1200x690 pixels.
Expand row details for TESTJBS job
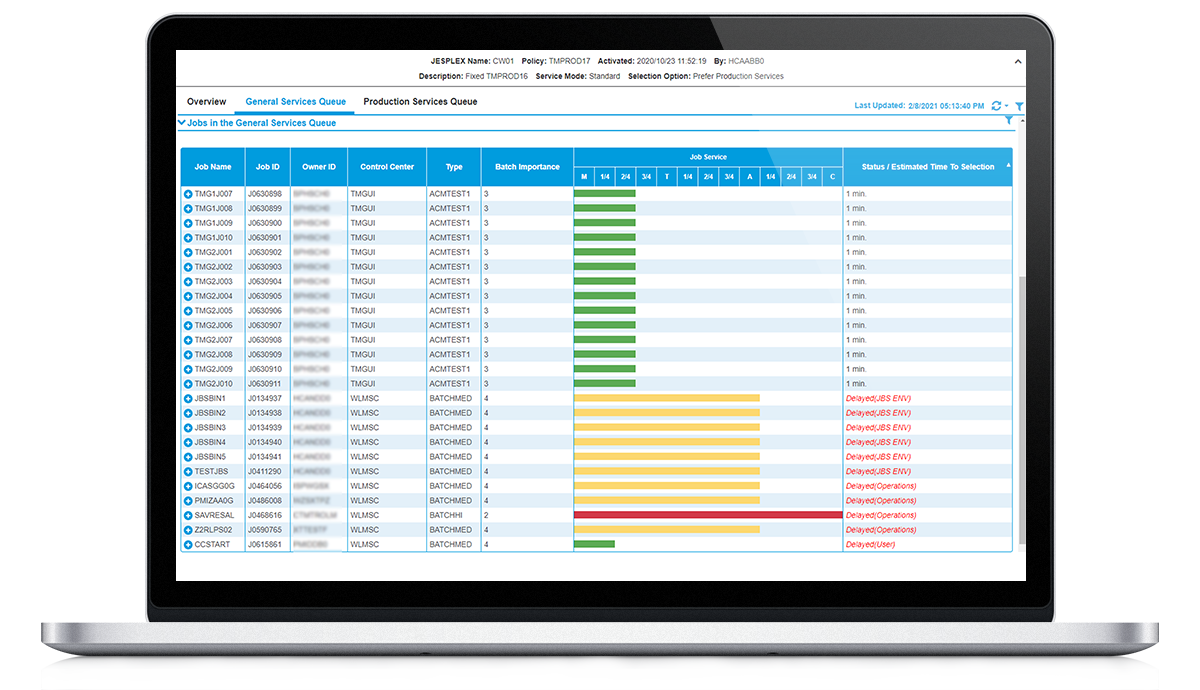click(x=188, y=472)
